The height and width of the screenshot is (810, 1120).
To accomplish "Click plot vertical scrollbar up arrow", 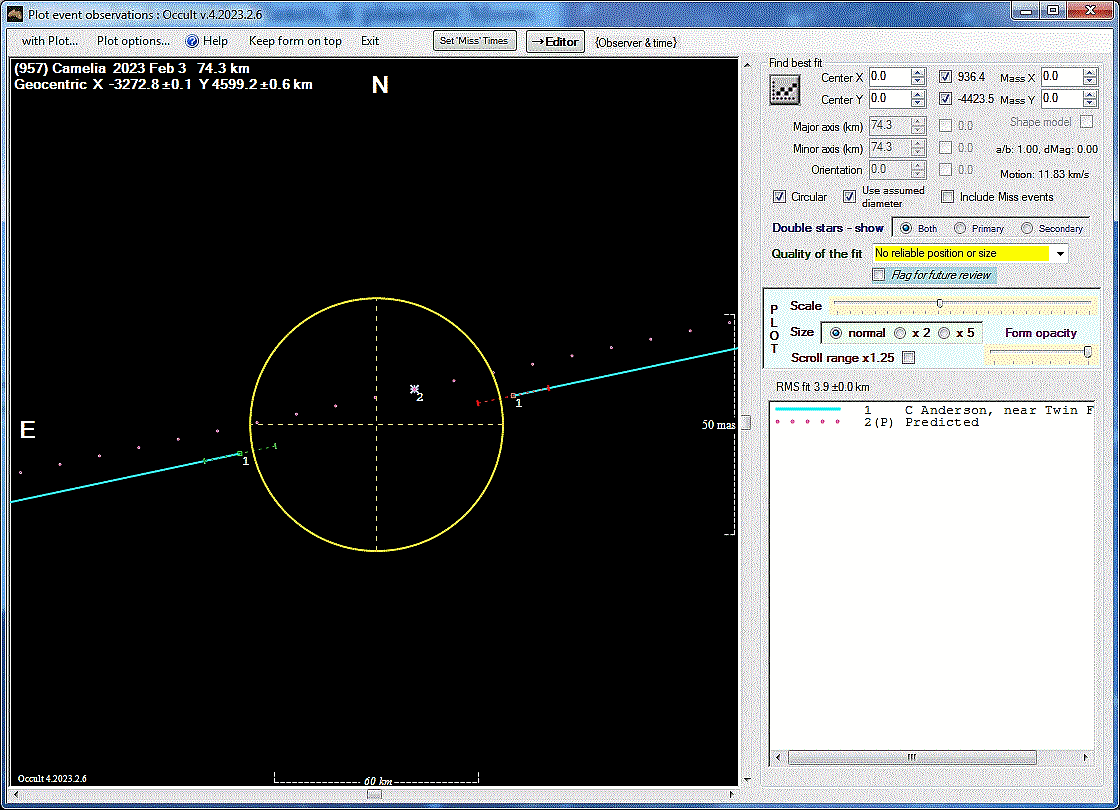I will (746, 65).
